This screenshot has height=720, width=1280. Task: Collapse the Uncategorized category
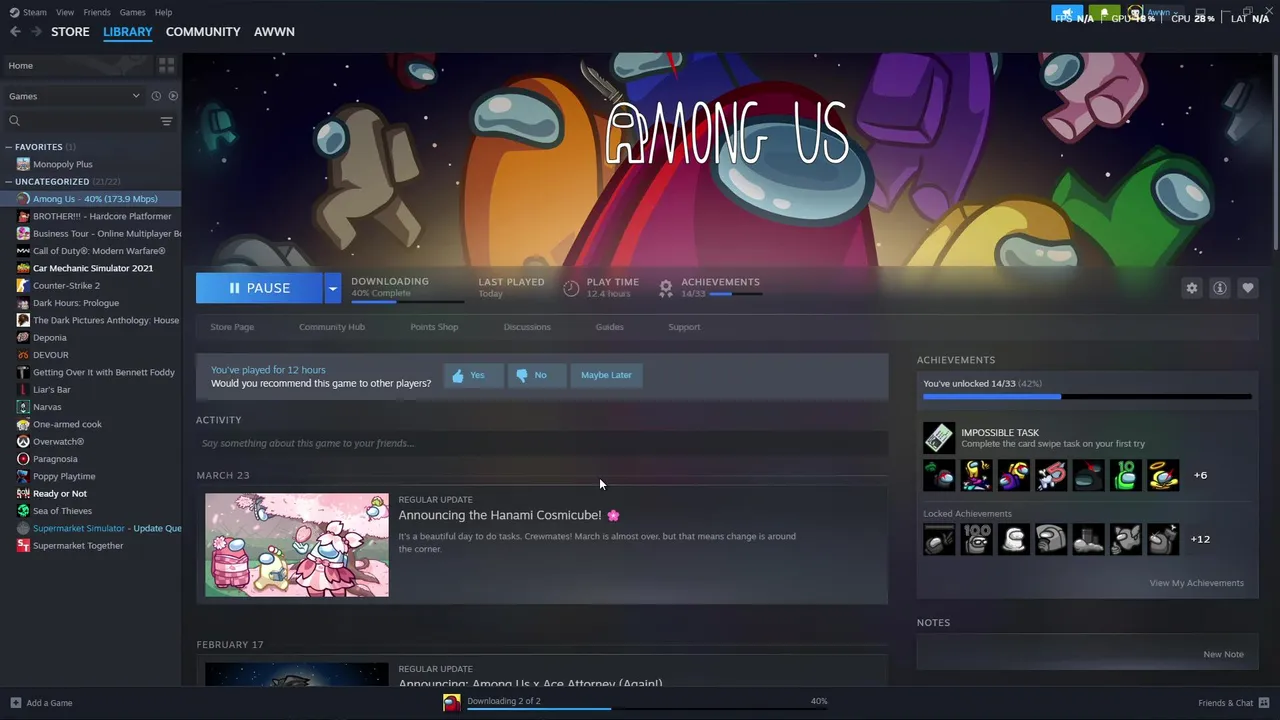8,182
